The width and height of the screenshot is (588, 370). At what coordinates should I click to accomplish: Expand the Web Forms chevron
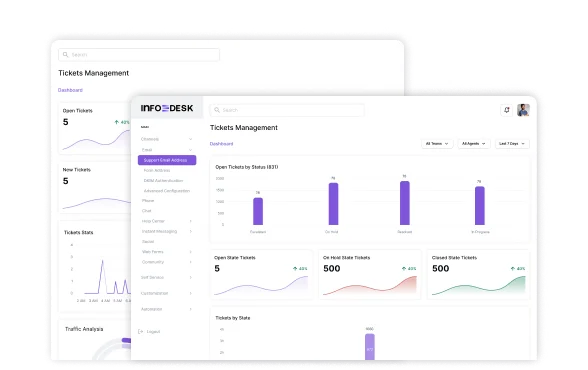[x=190, y=252]
